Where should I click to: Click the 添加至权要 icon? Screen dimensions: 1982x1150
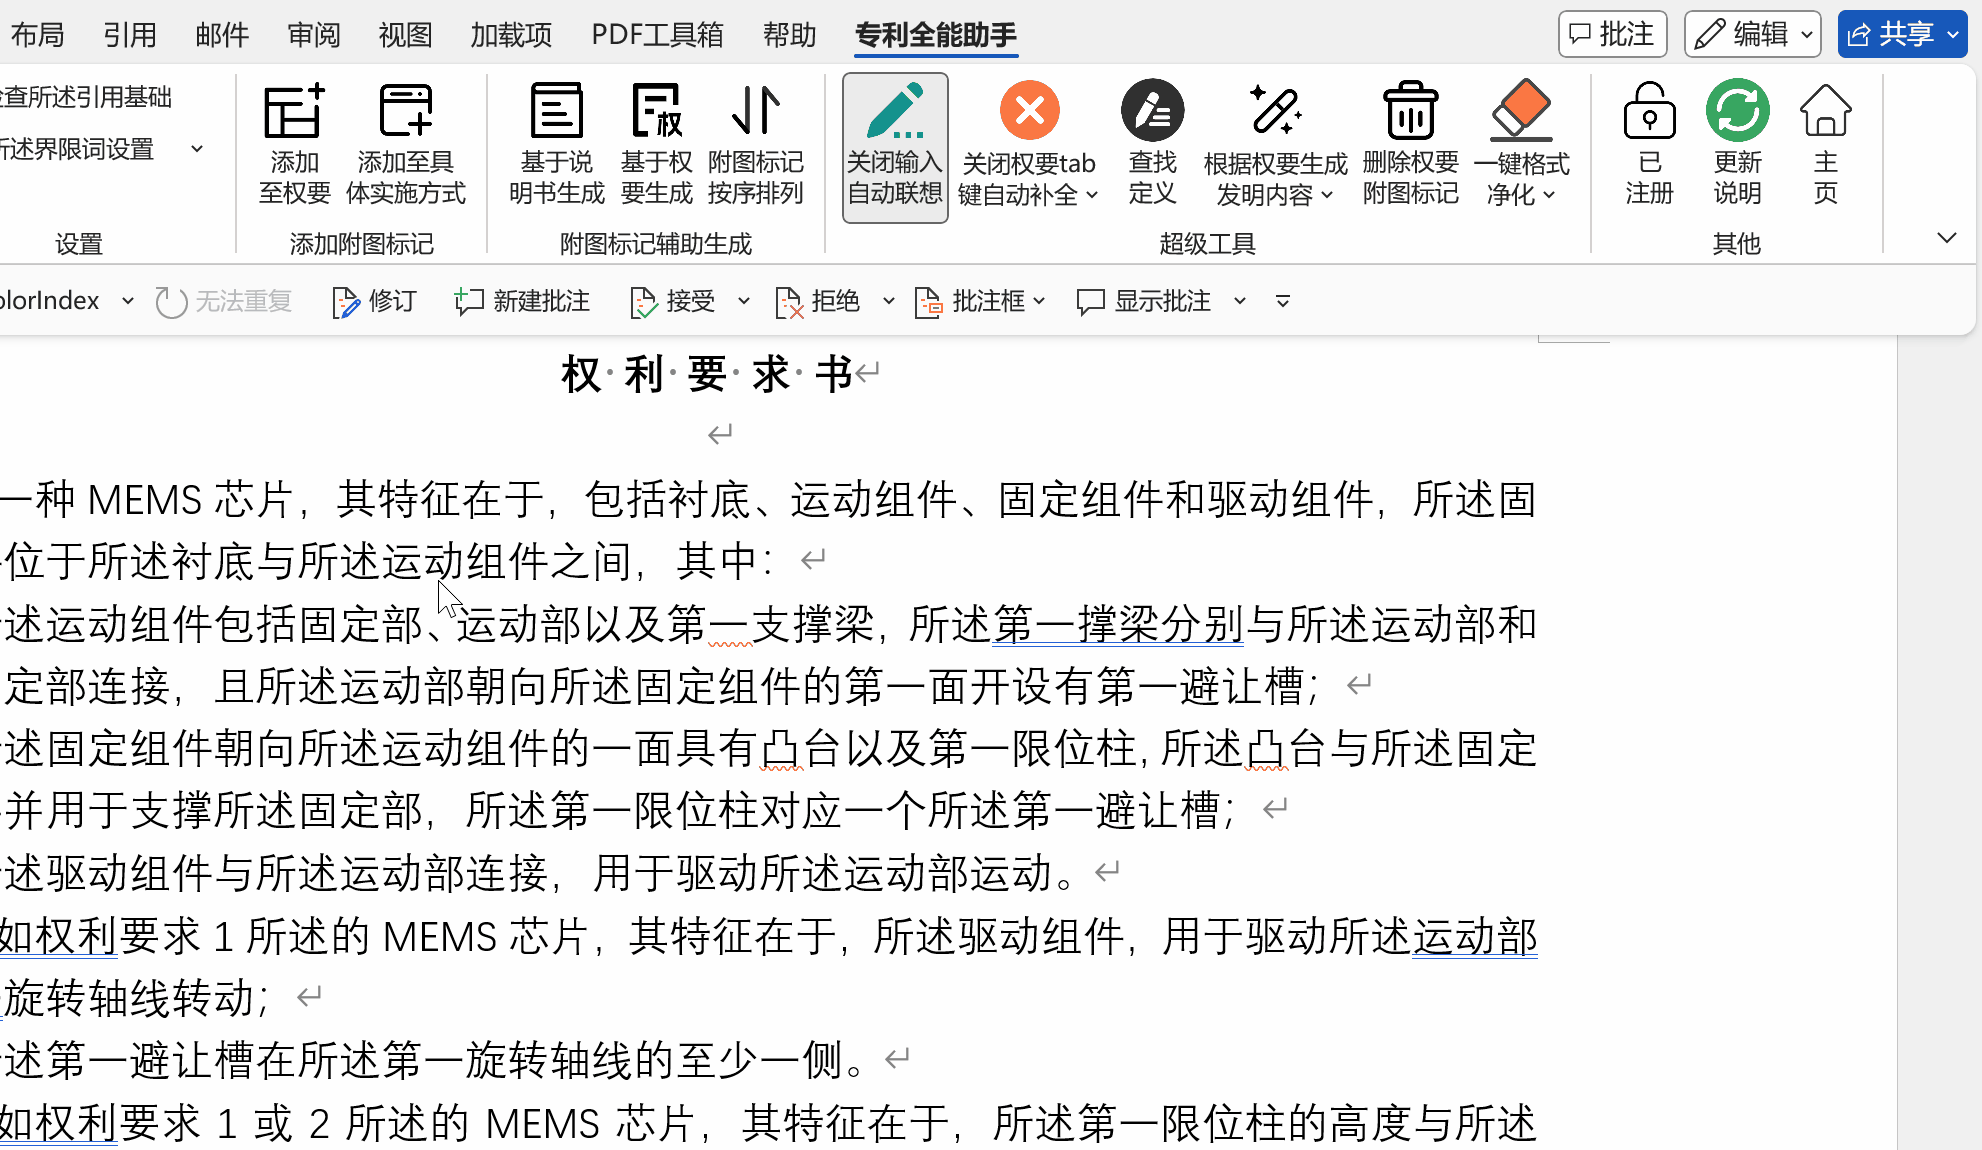coord(294,112)
